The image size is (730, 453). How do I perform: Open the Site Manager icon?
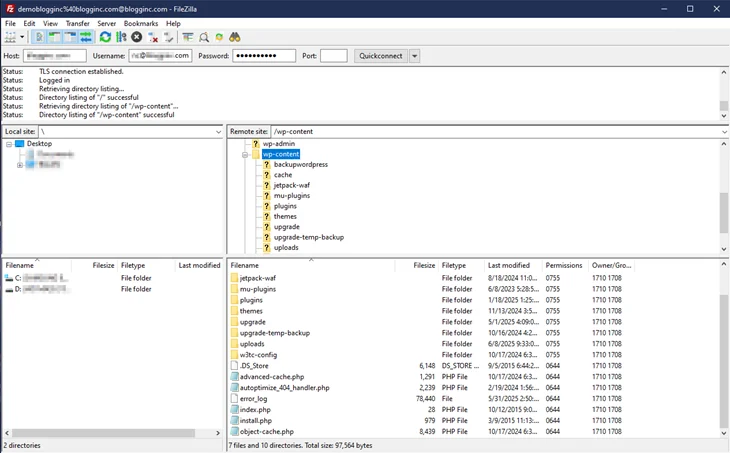tap(12, 37)
